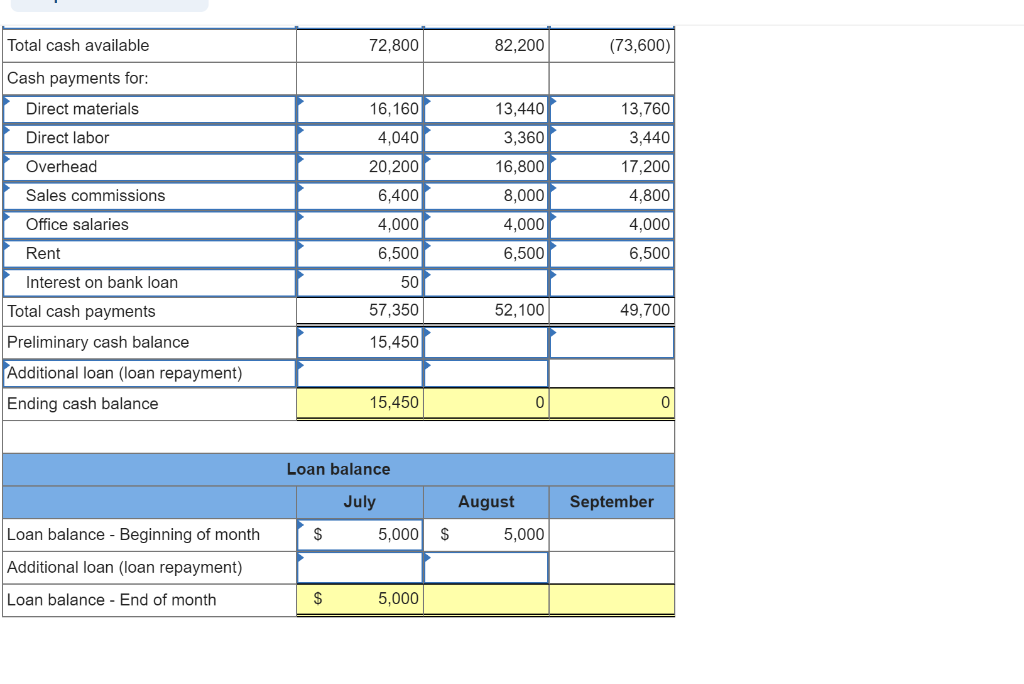Select July Preliminary cash balance cell 15,450
1024x684 pixels.
click(360, 342)
